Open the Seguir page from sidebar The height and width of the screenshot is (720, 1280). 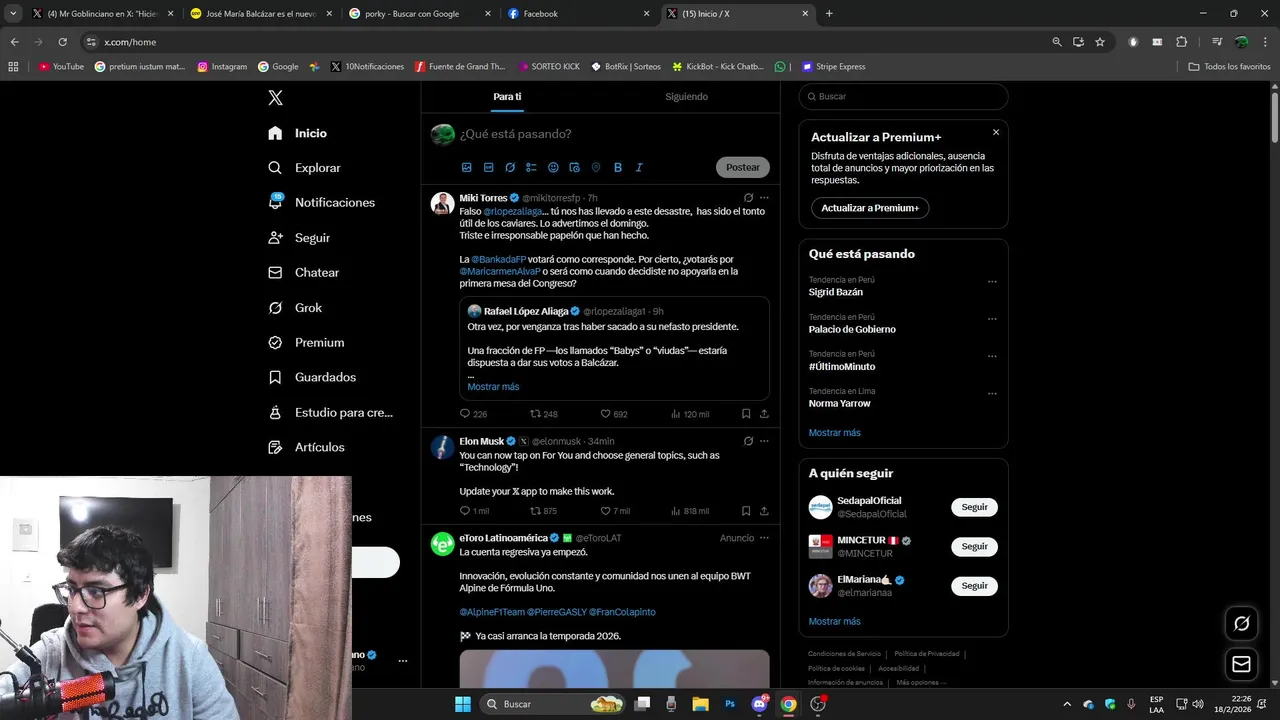click(299, 238)
